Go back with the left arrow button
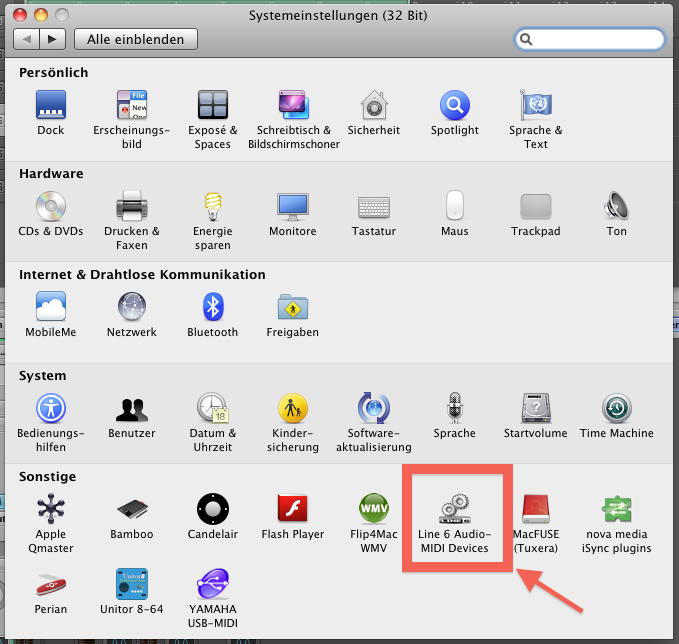The image size is (679, 644). 26,39
